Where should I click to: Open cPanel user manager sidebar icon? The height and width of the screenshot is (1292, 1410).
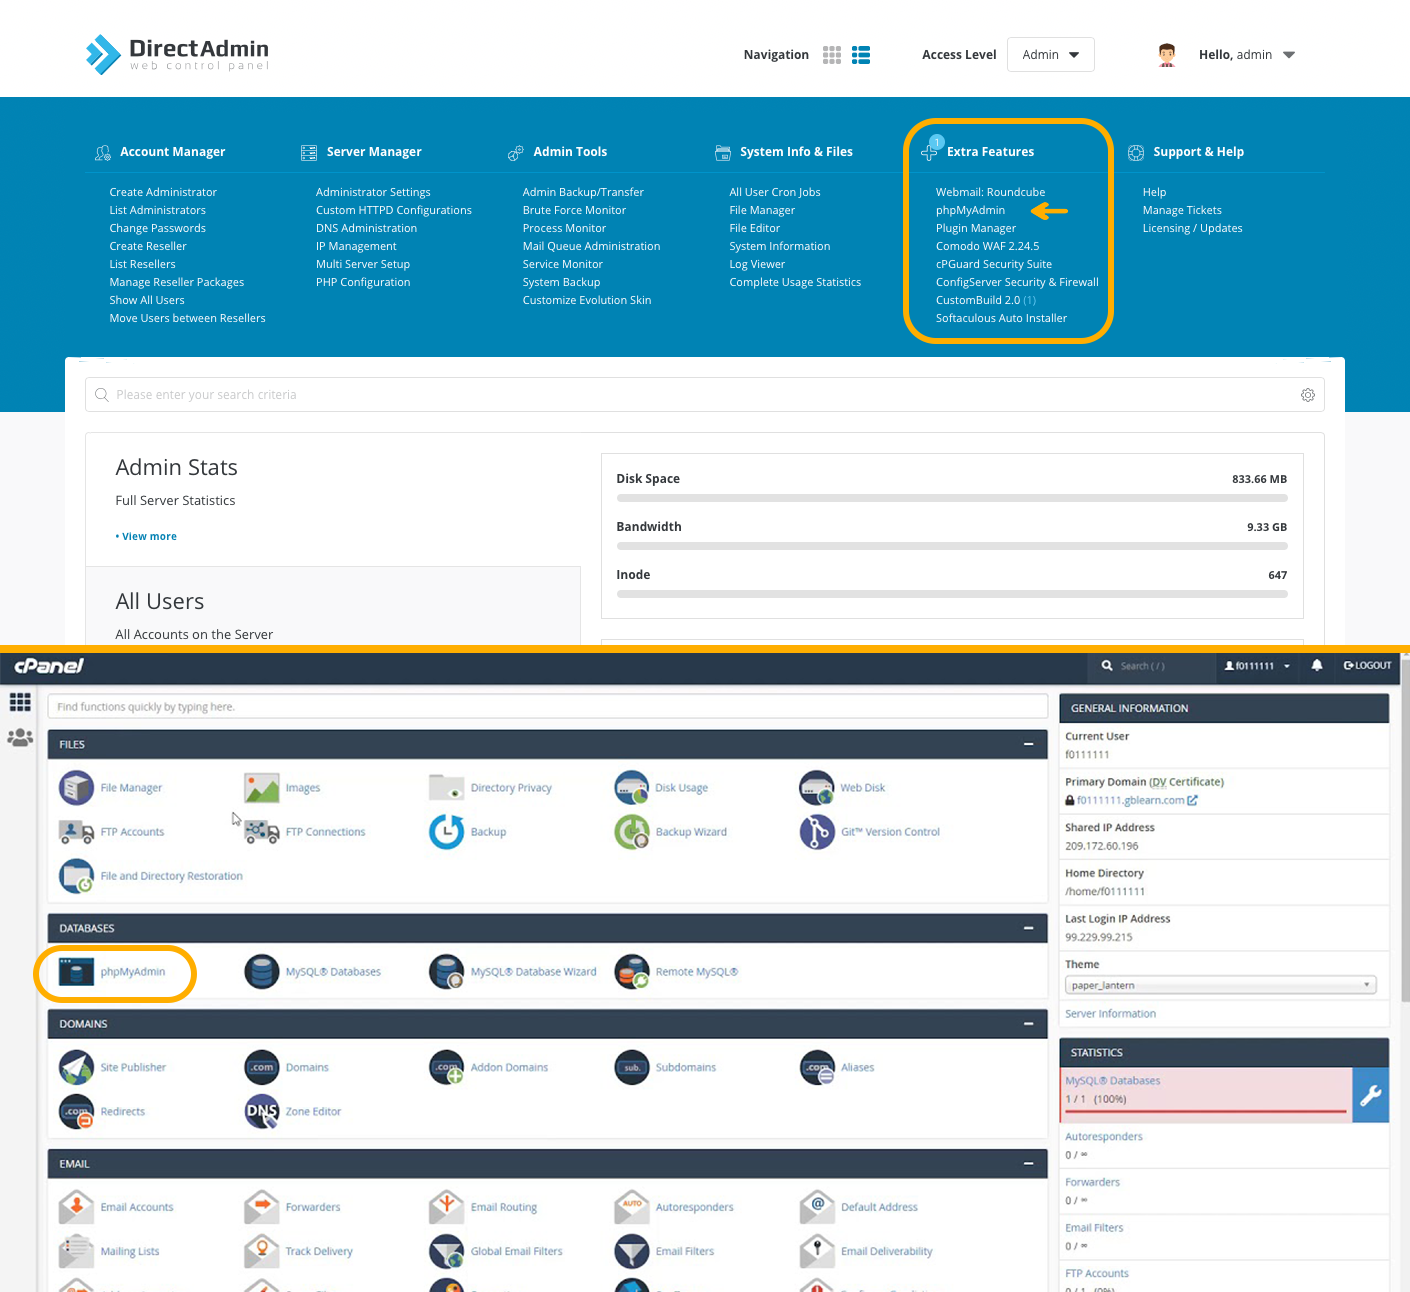tap(20, 738)
